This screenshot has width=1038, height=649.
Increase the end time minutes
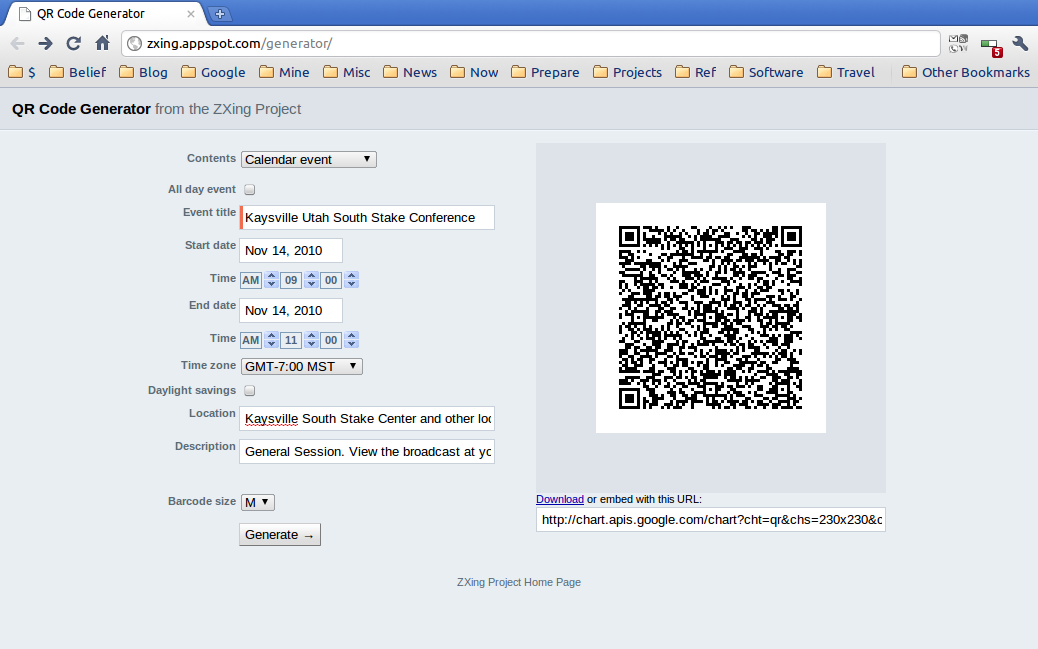tap(352, 336)
